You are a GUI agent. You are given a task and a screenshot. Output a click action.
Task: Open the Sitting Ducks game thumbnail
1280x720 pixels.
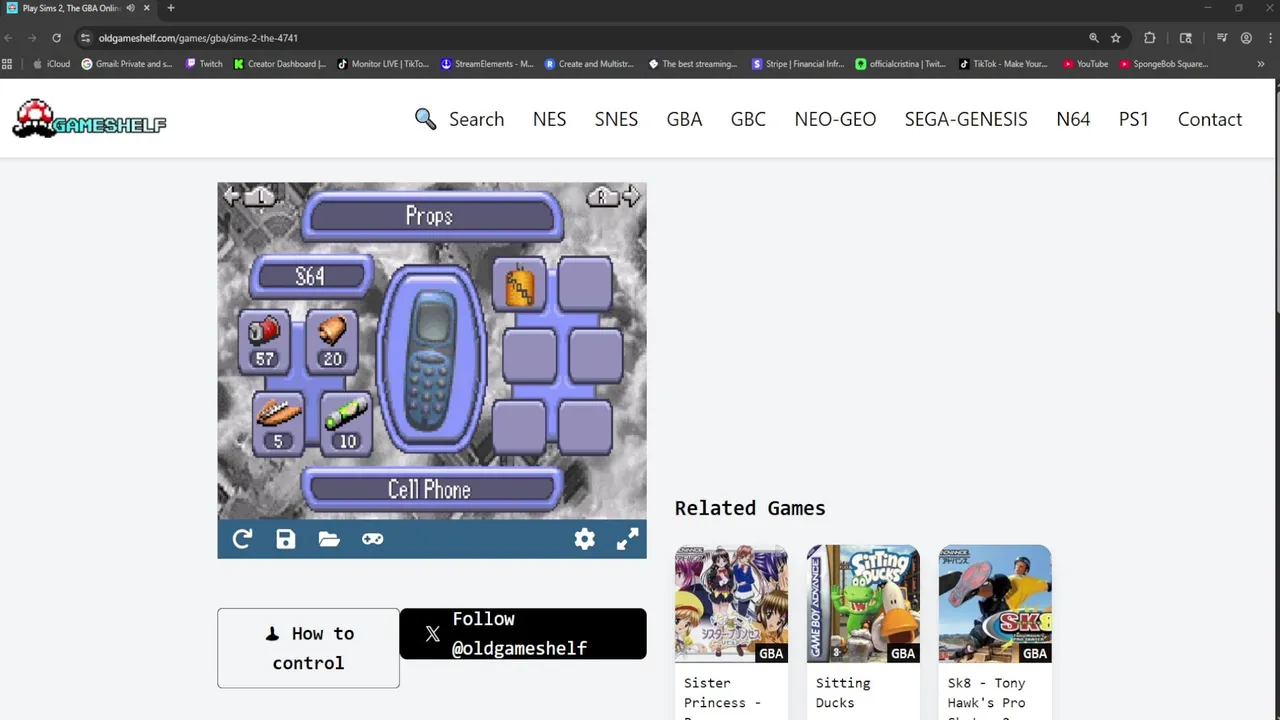coord(863,603)
